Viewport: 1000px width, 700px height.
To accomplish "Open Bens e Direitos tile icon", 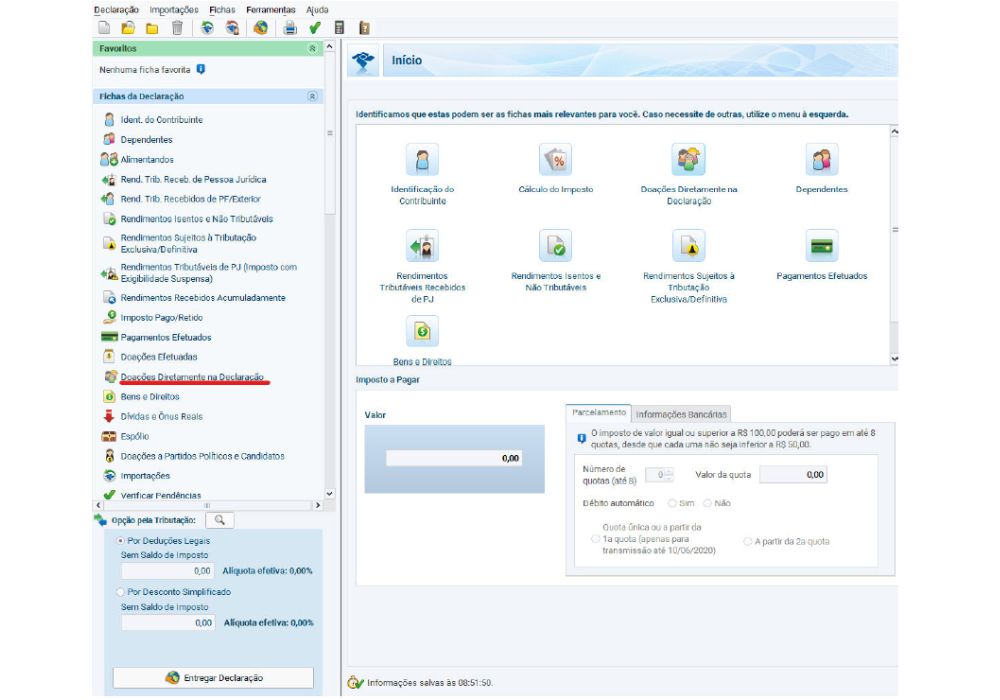I will tap(422, 331).
